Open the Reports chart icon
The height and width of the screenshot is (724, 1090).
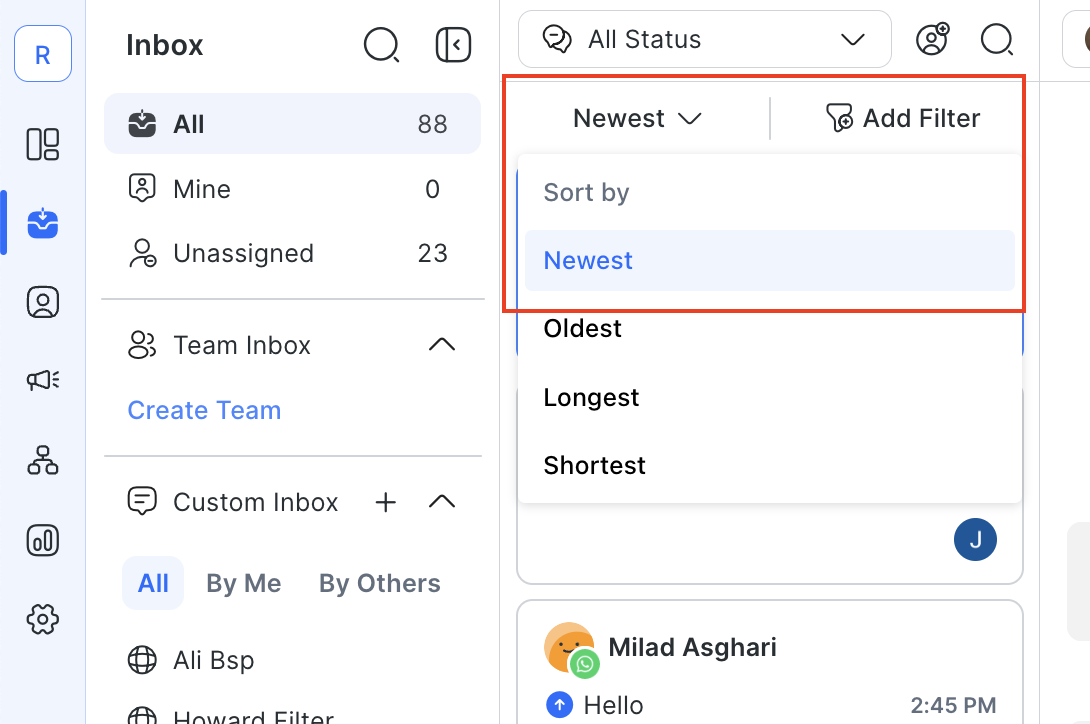[42, 540]
